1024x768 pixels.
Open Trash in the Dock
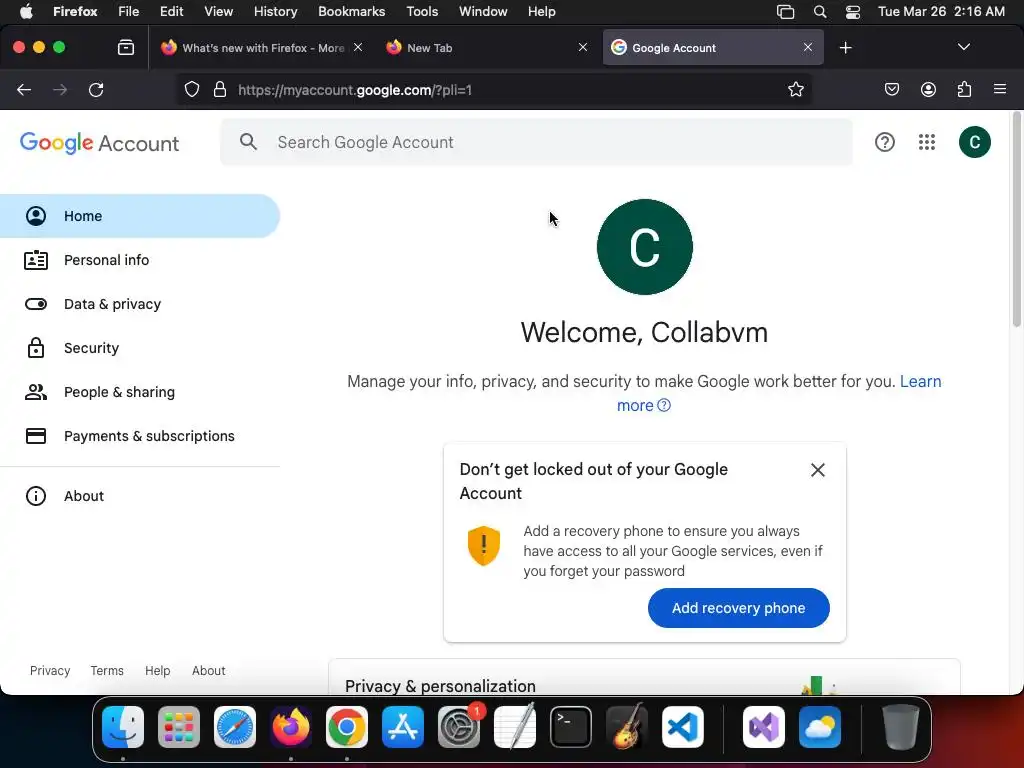[x=901, y=727]
